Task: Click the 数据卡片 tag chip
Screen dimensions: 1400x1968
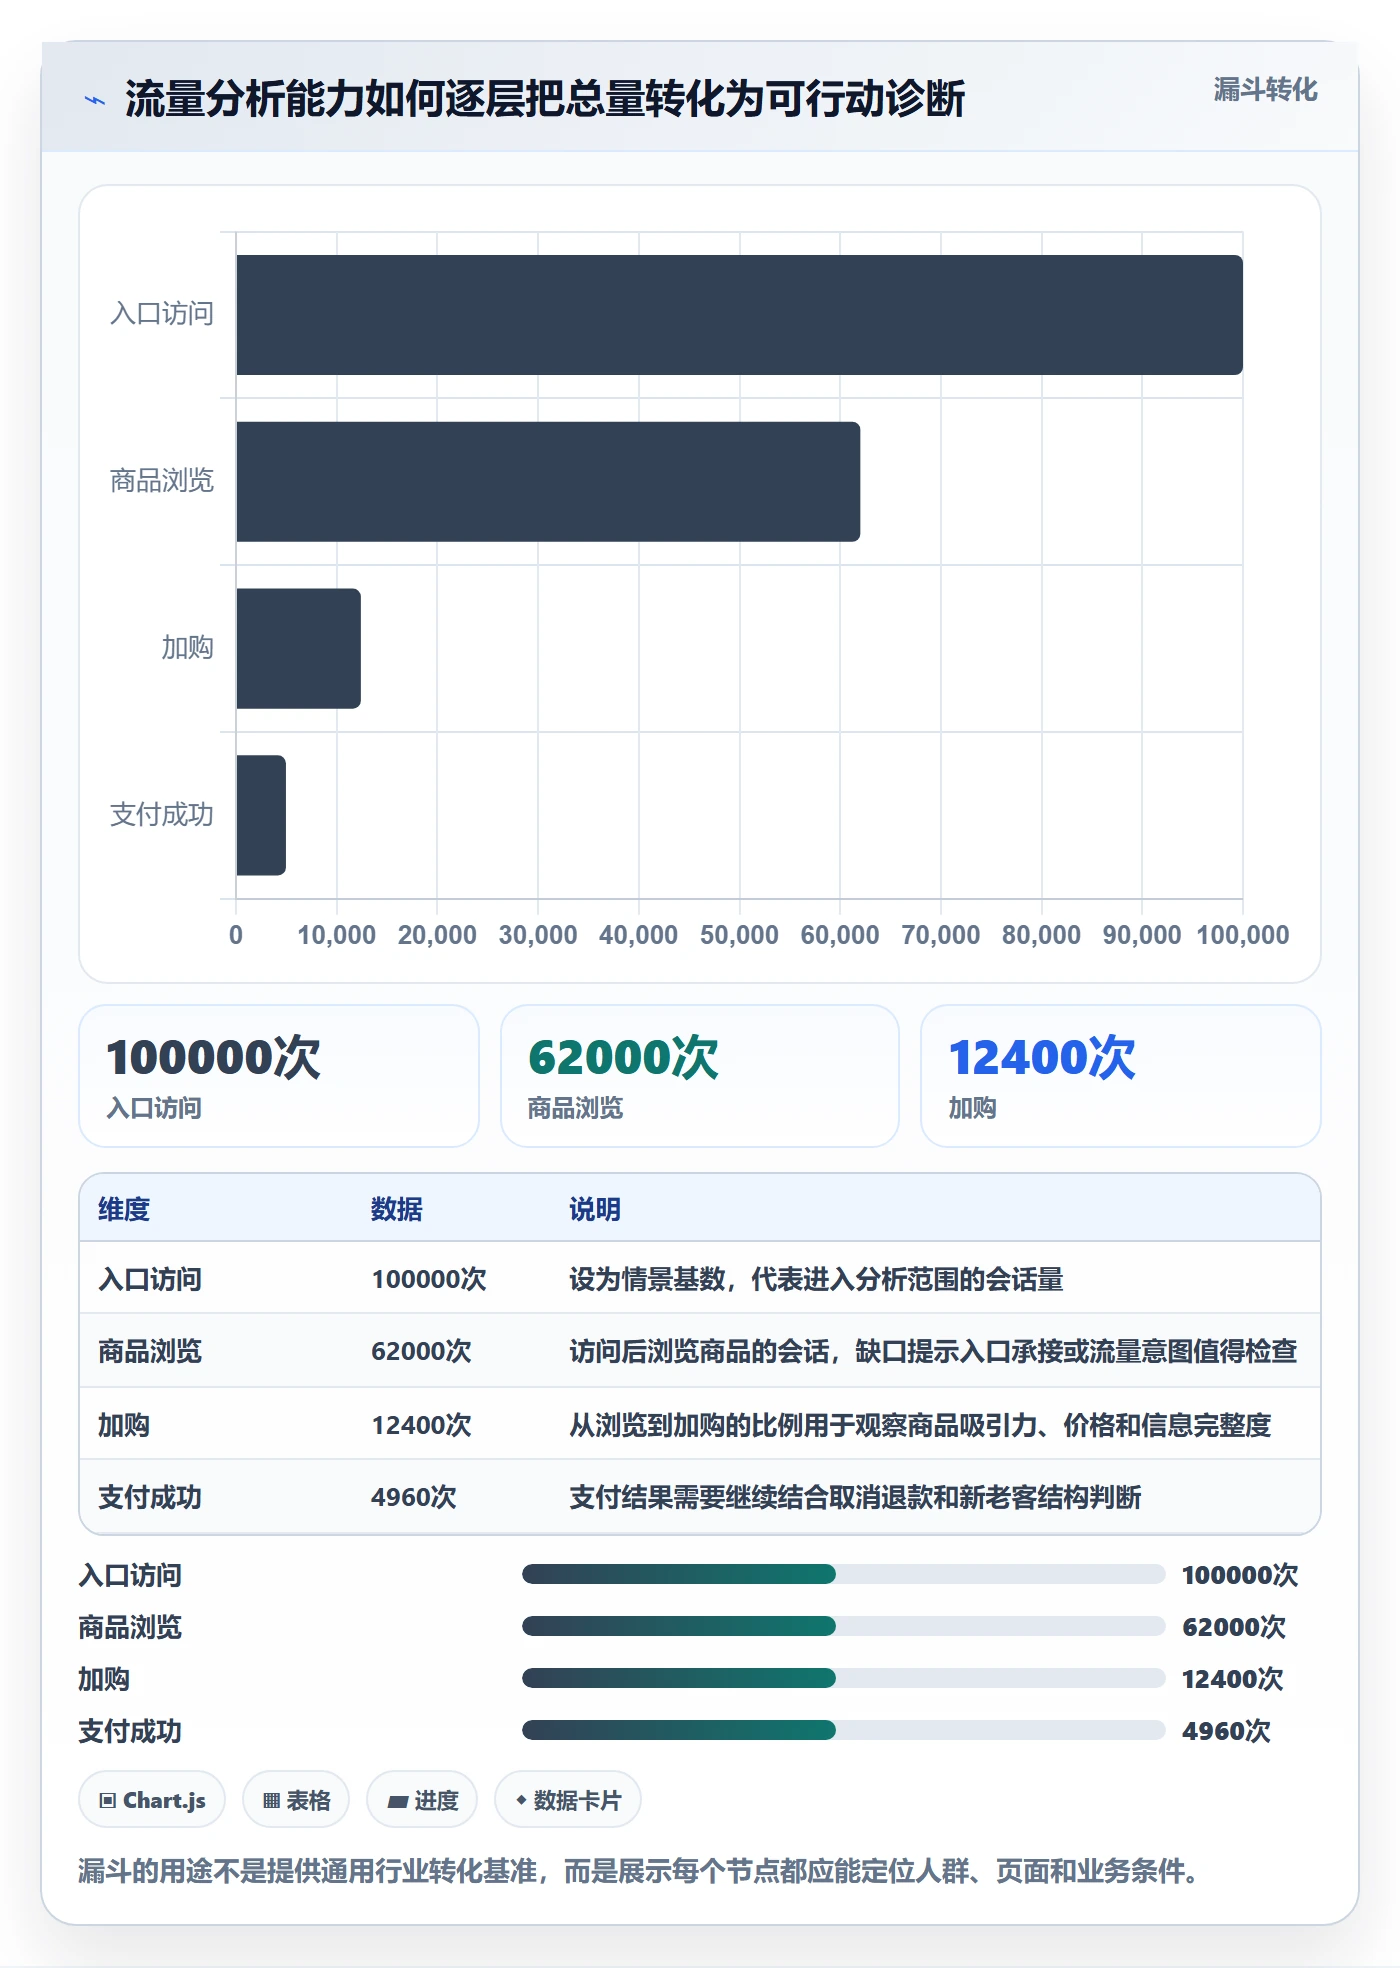Action: [x=568, y=1800]
